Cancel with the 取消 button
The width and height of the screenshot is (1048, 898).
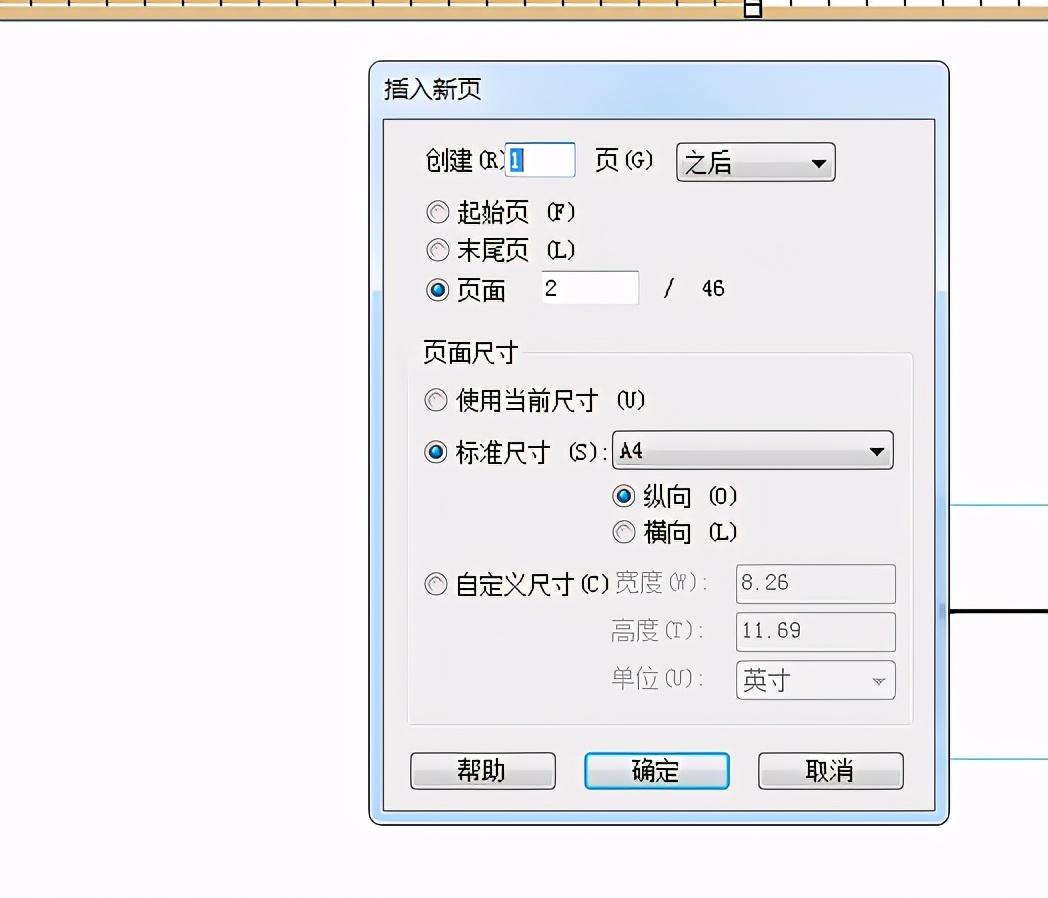click(x=831, y=771)
